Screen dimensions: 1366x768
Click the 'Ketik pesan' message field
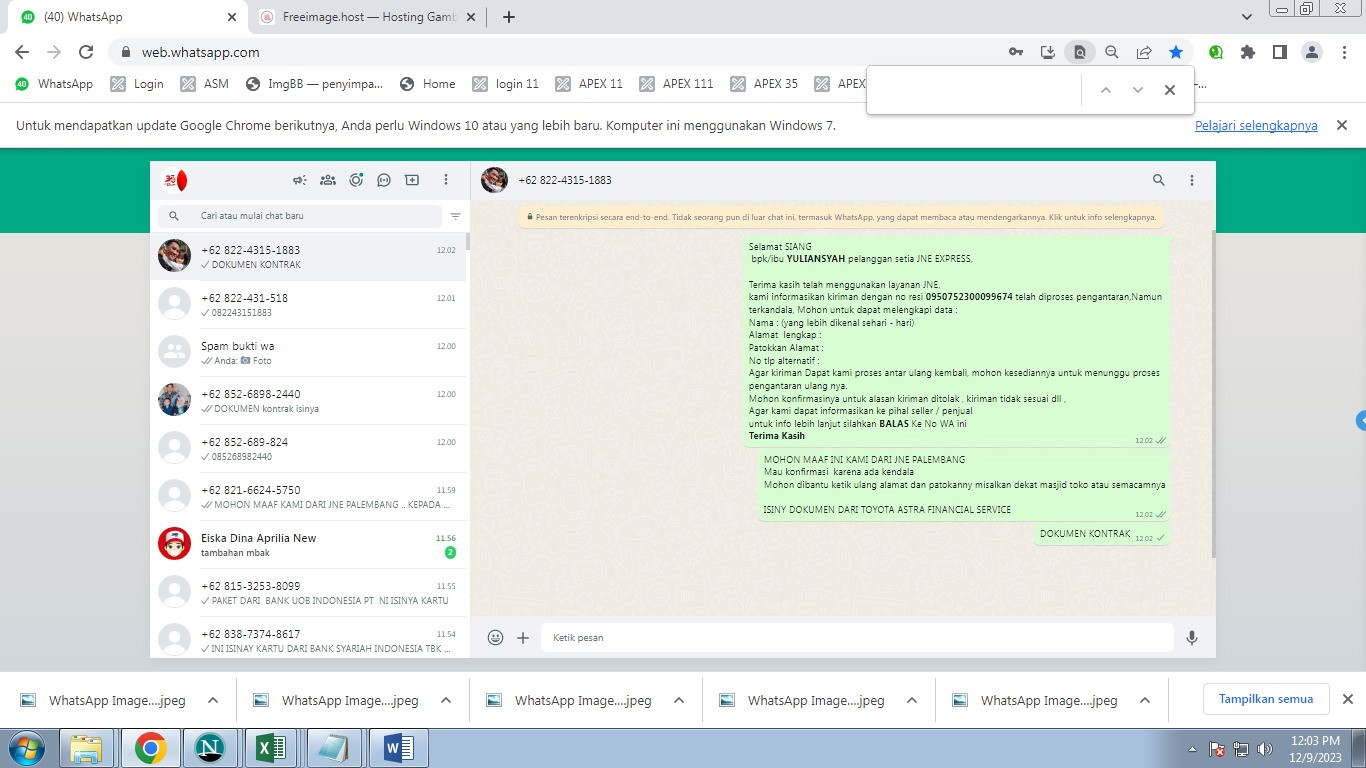point(857,637)
